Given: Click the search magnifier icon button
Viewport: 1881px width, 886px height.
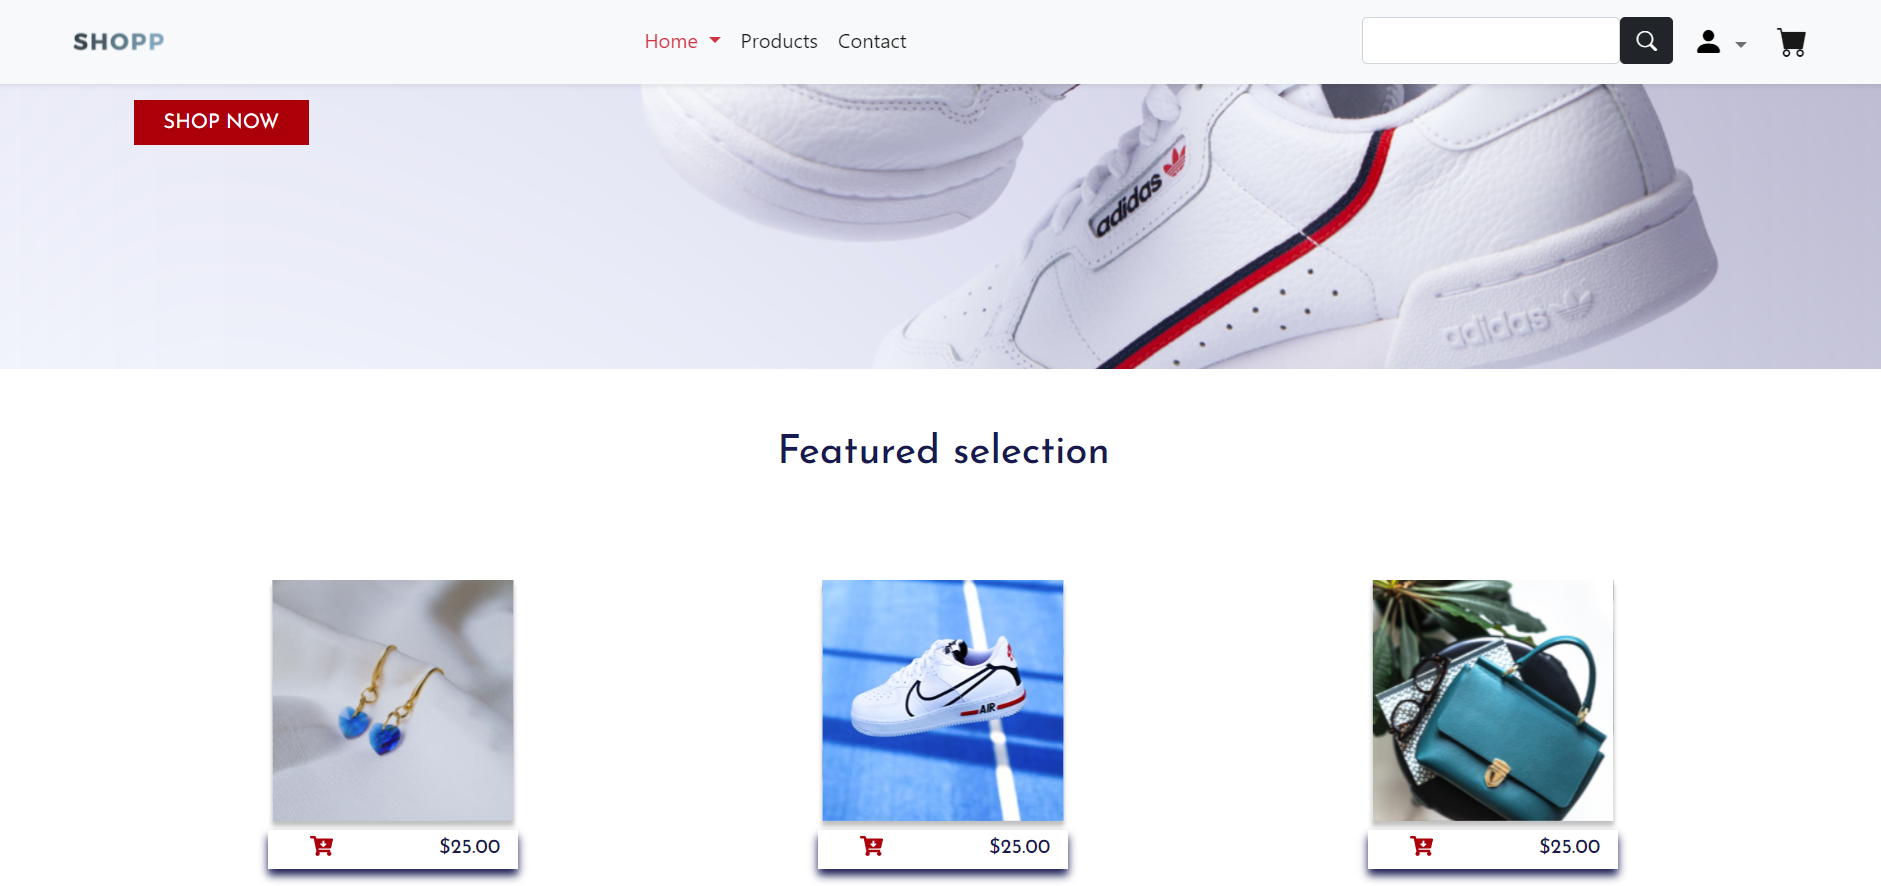Looking at the screenshot, I should coord(1646,41).
